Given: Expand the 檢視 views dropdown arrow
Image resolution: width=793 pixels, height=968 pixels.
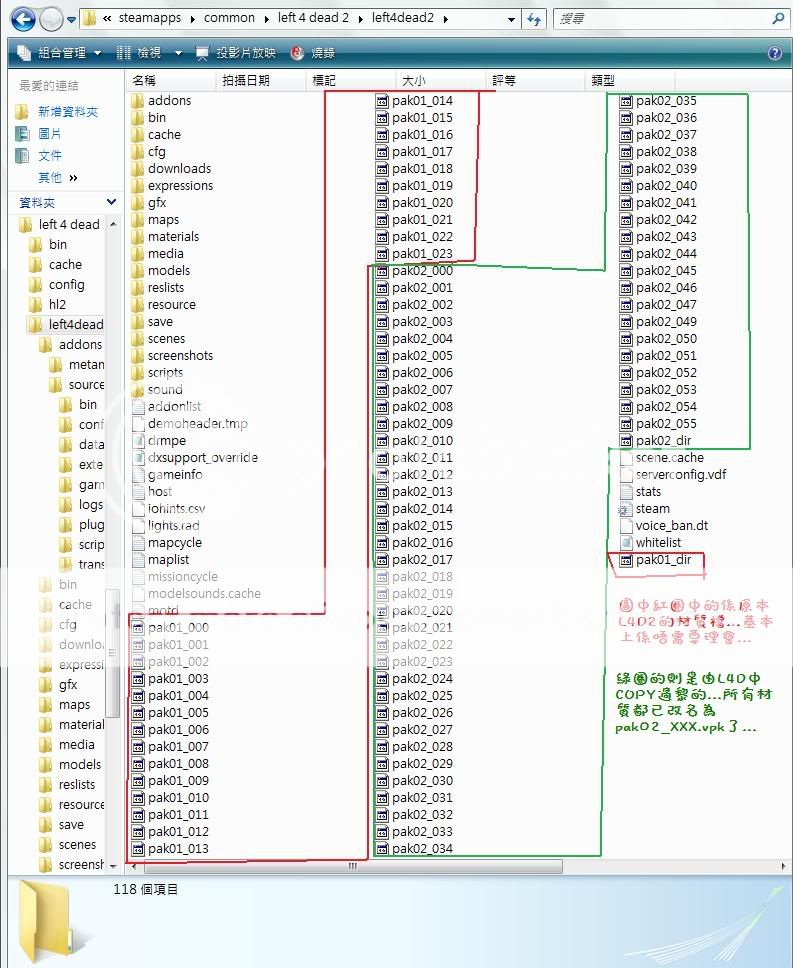Looking at the screenshot, I should [178, 53].
